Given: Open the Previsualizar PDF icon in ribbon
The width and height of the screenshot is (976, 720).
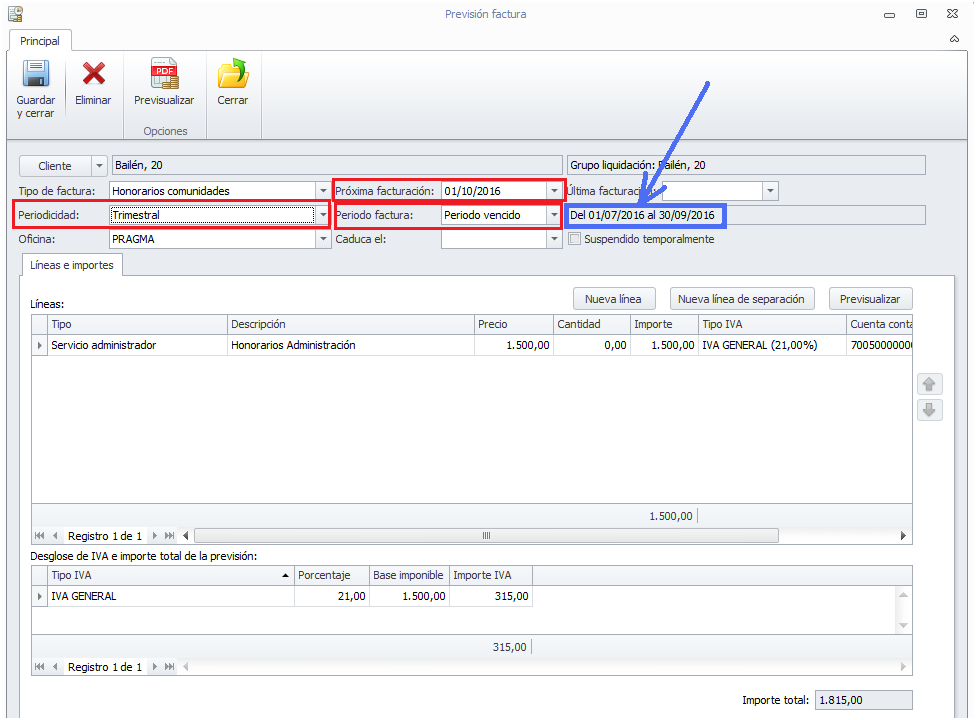Looking at the screenshot, I should click(164, 73).
